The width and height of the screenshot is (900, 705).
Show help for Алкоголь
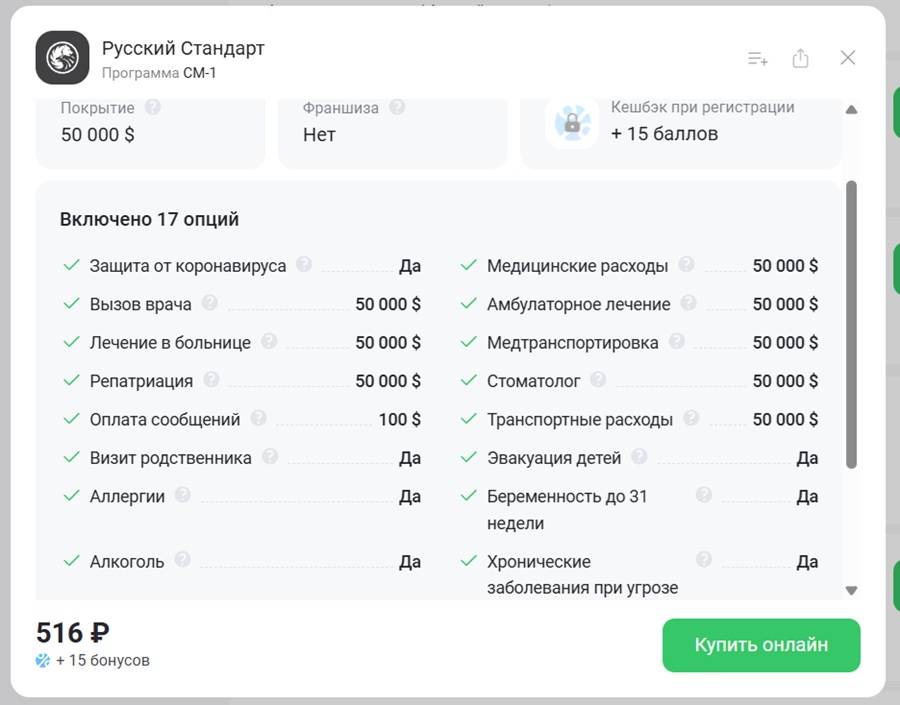pos(183,560)
